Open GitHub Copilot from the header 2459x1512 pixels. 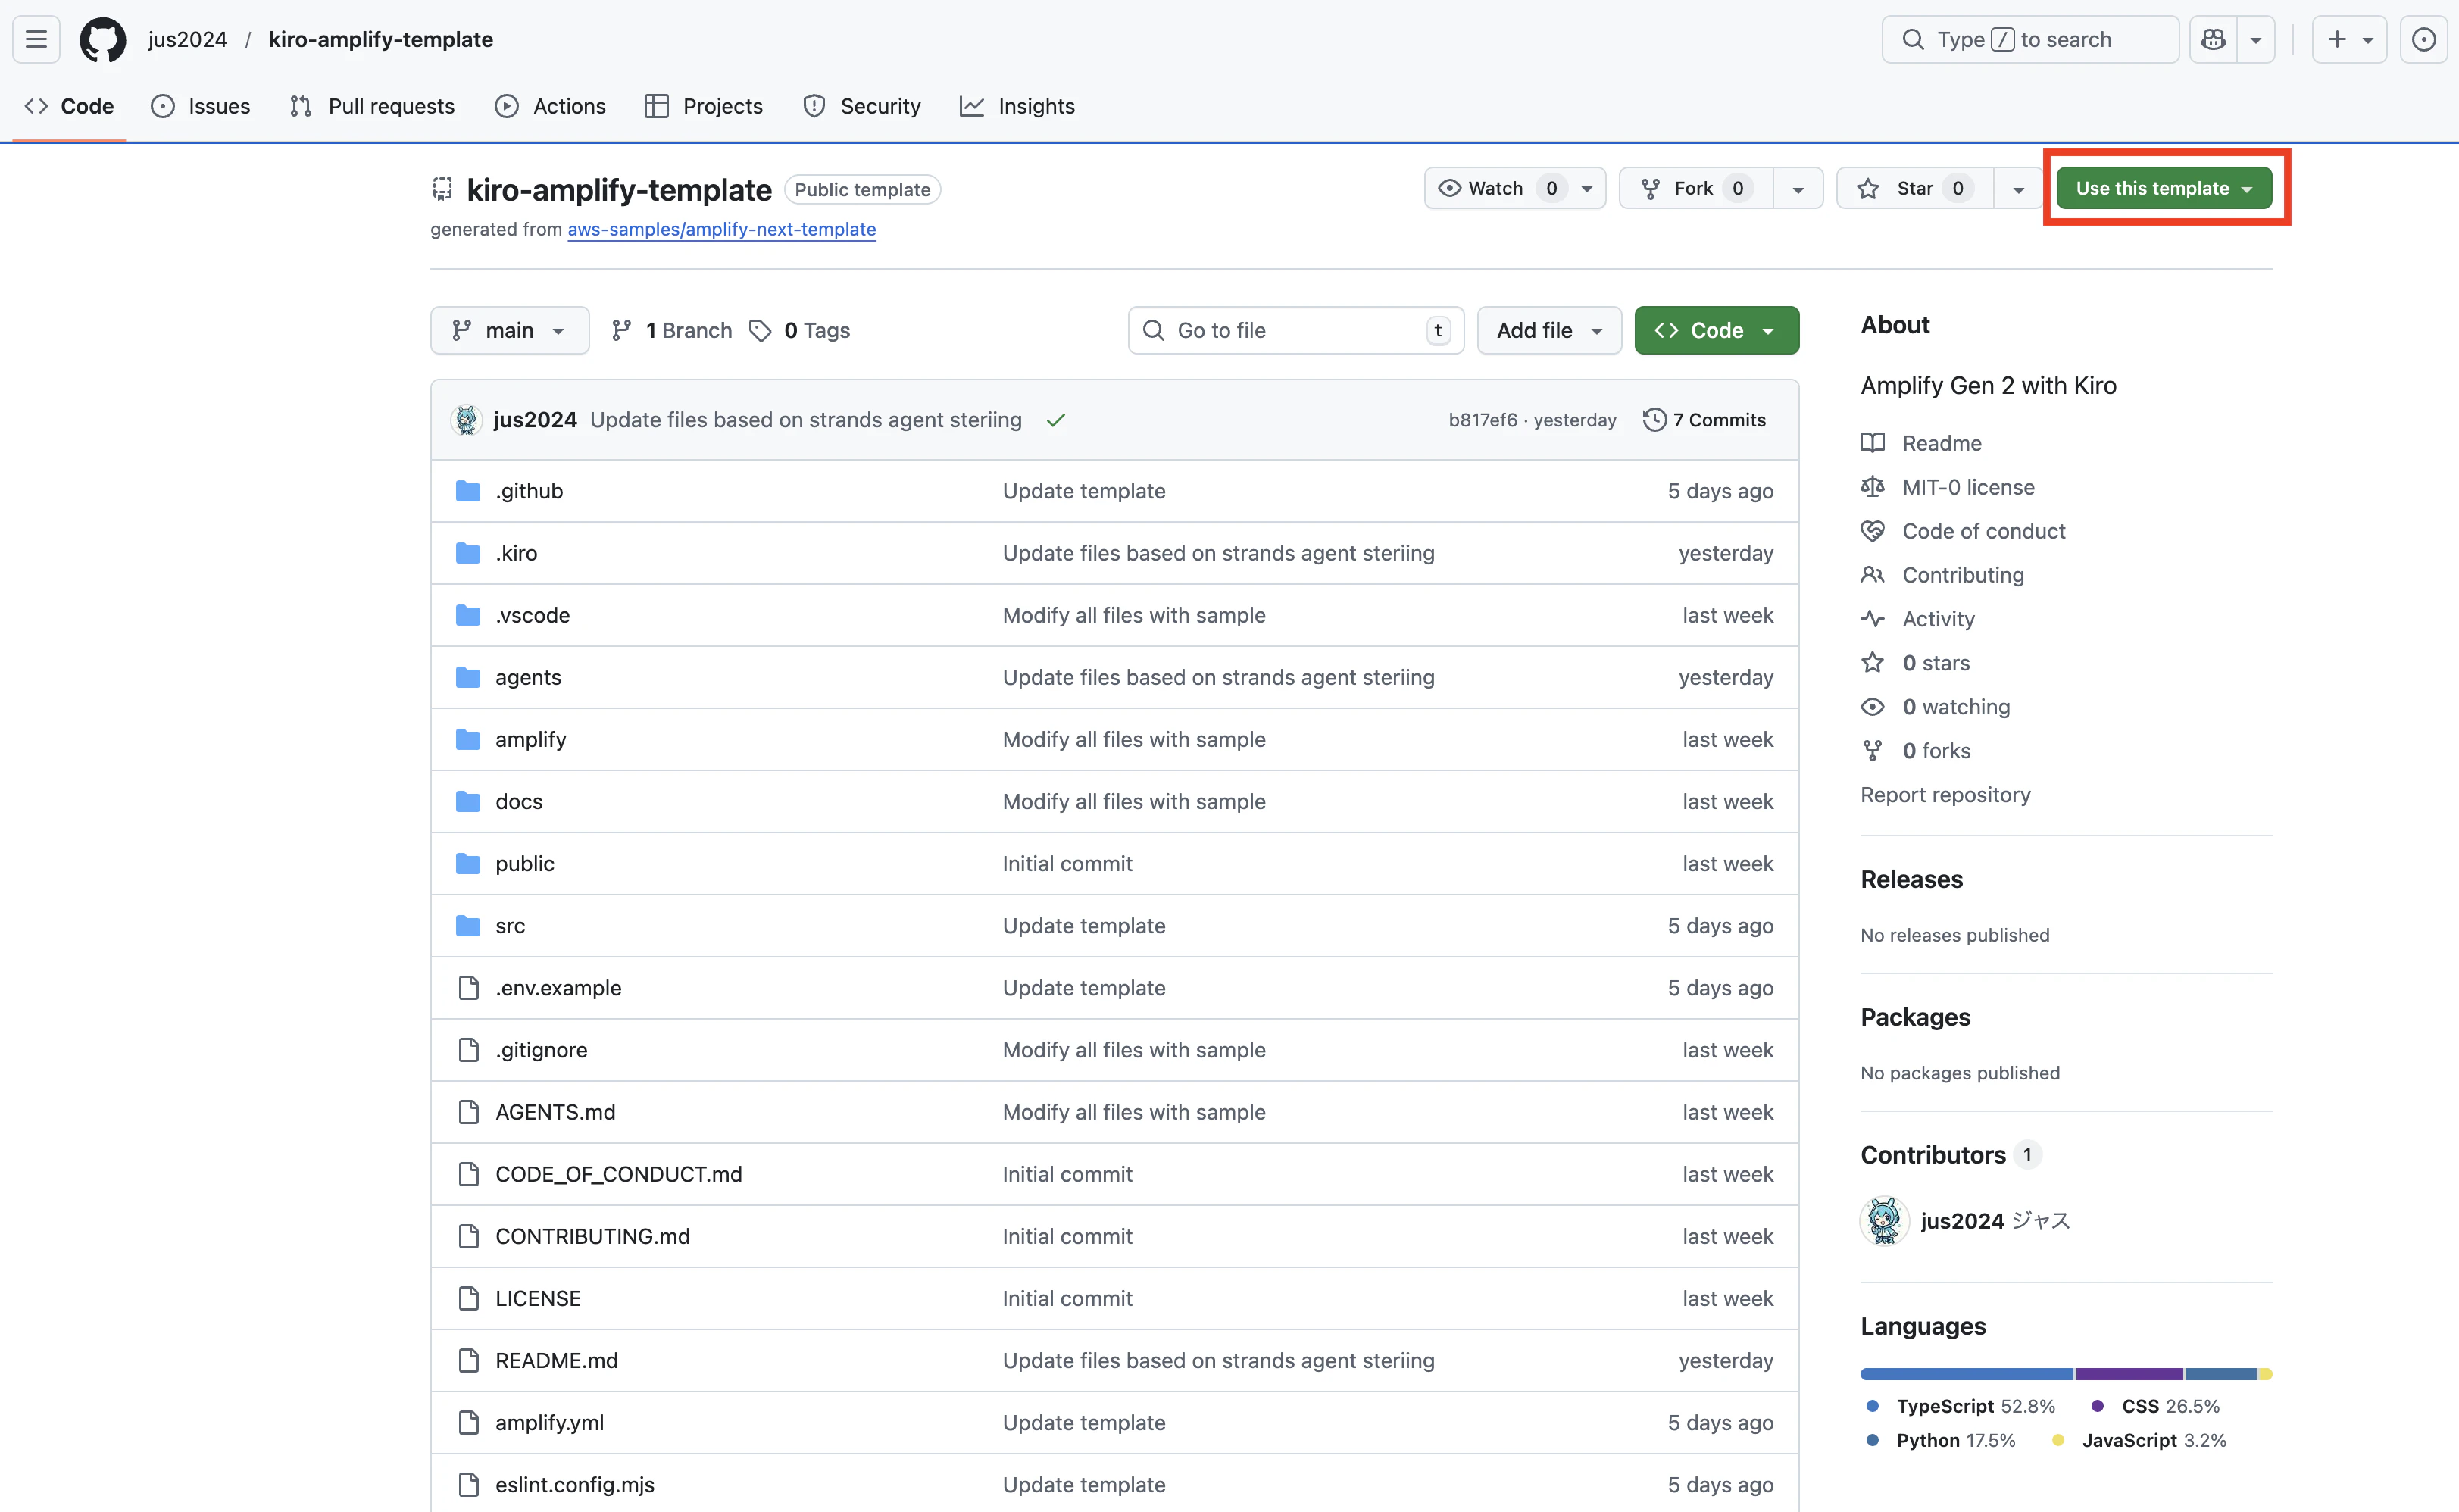(2213, 39)
